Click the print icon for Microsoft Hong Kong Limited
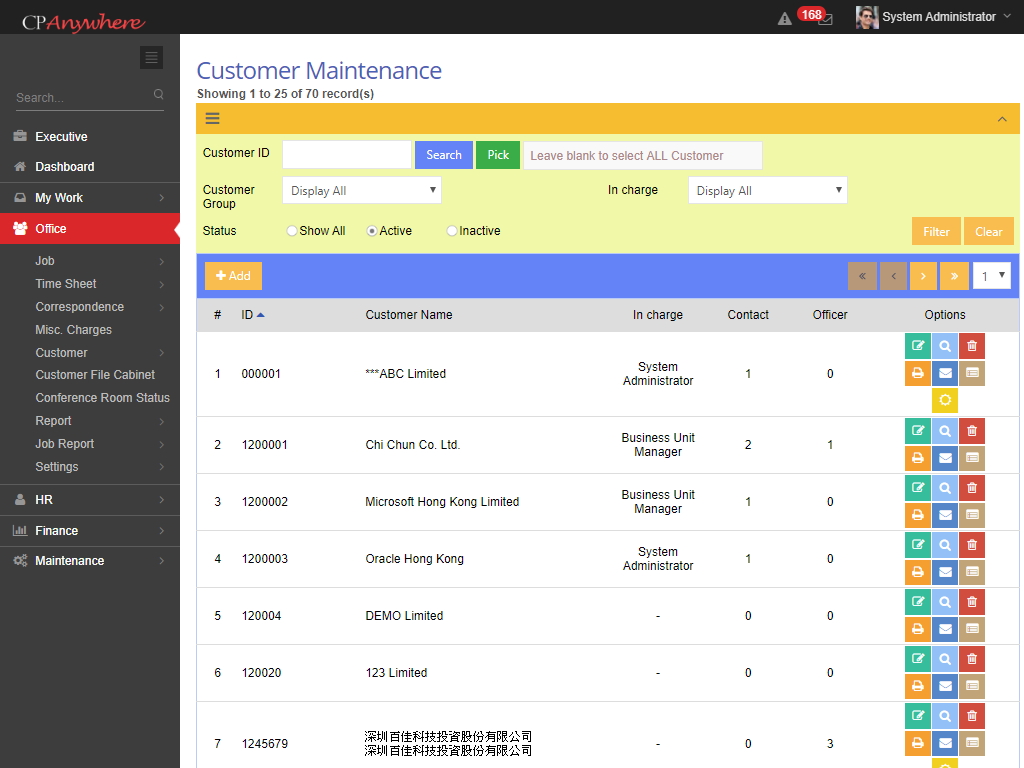This screenshot has height=768, width=1024. click(x=918, y=515)
